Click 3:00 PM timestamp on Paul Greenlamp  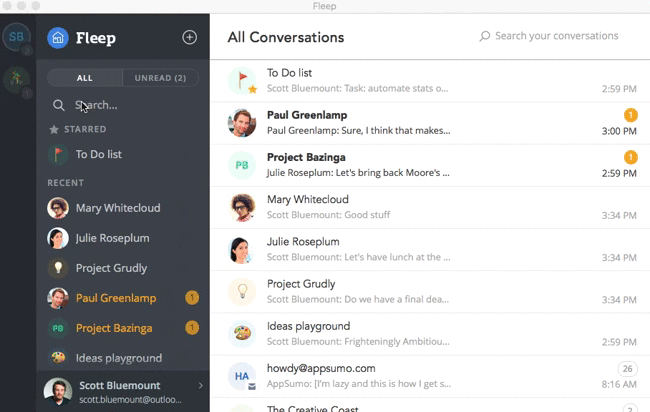(x=619, y=131)
